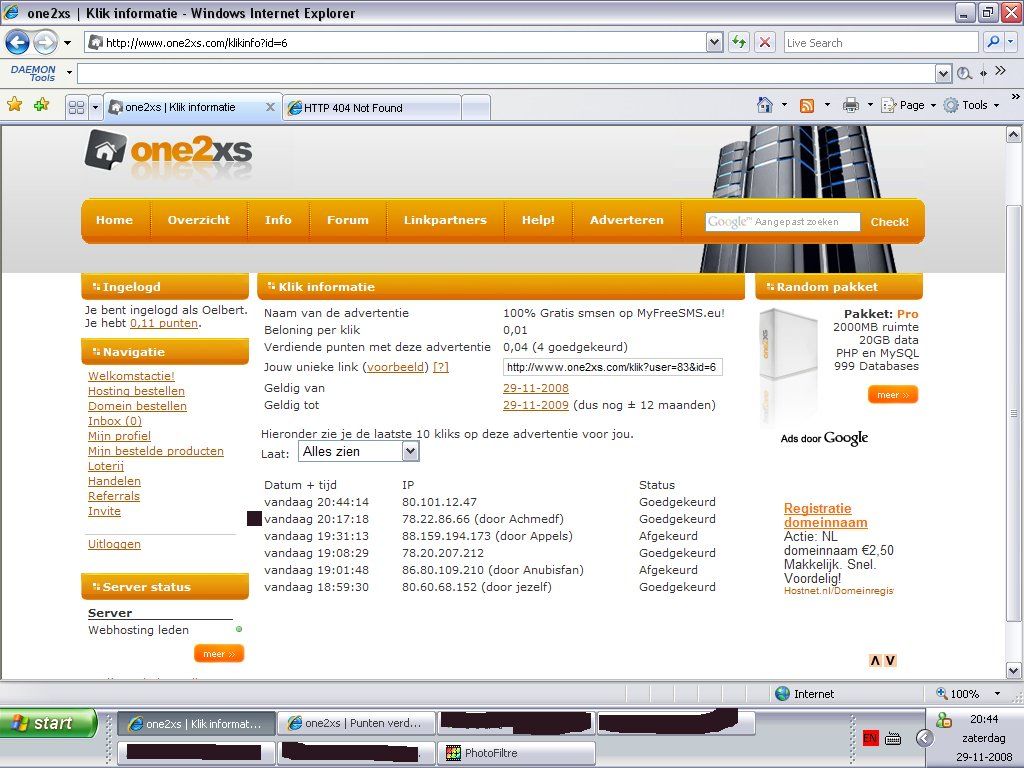Open the Registratie domeinnaam ad link
The image size is (1024, 768).
[x=825, y=515]
